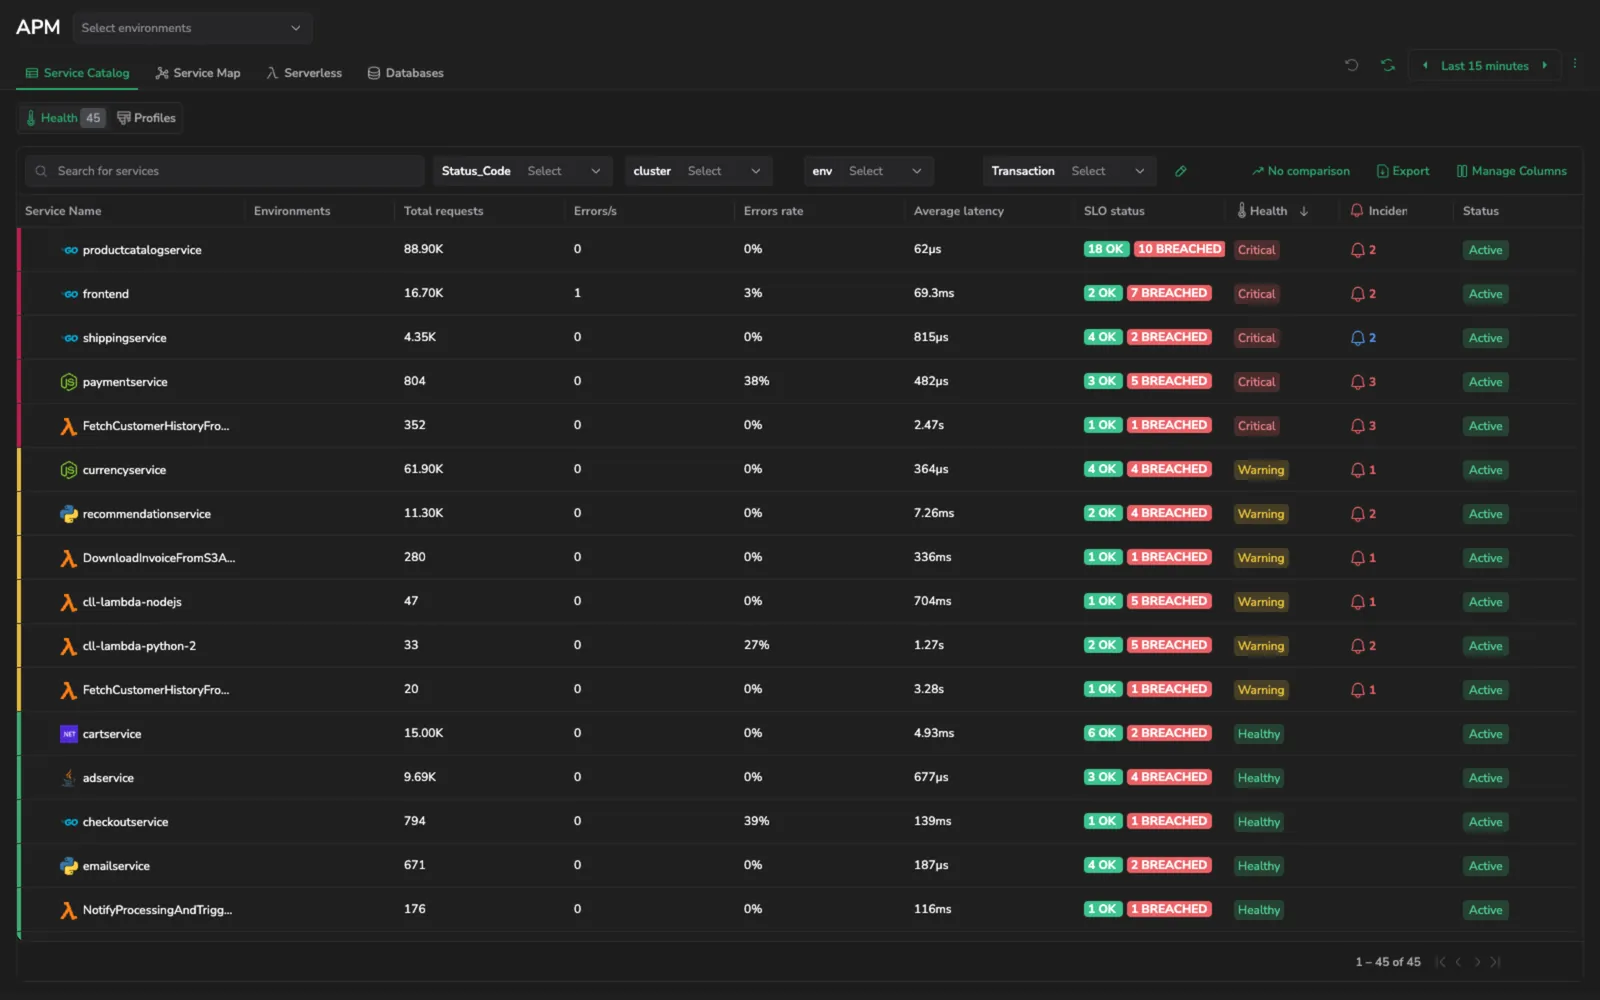
Task: Step time range forward with right arrow
Action: pos(1545,66)
